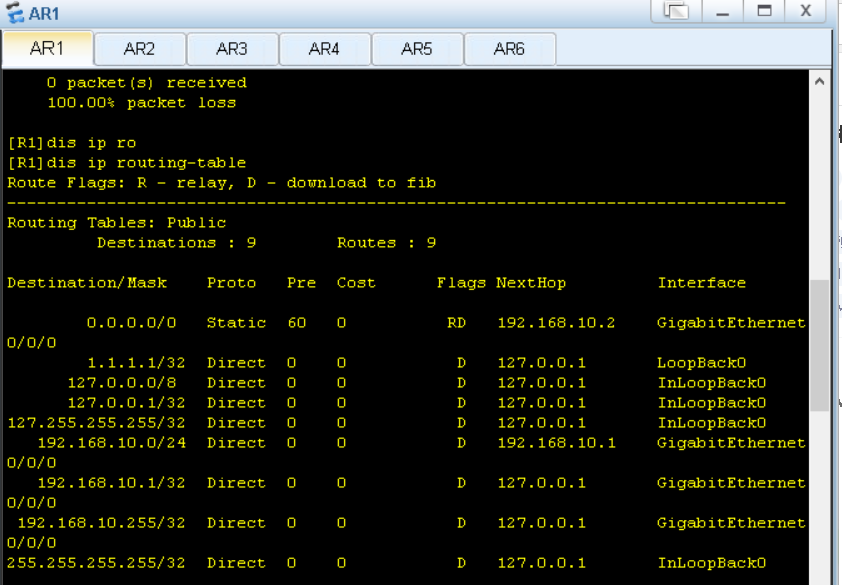Click the 'Interface' column header
Image resolution: width=842 pixels, height=585 pixels.
click(702, 283)
